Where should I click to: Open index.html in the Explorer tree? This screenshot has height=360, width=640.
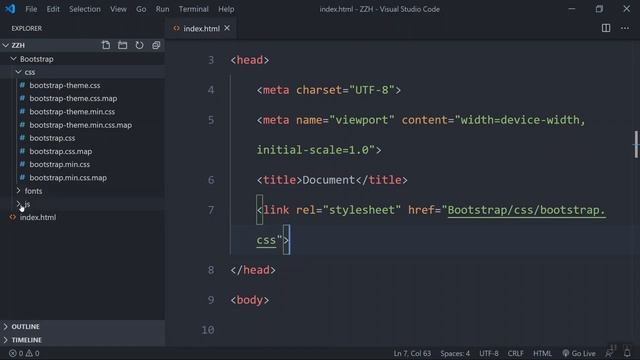pyautogui.click(x=38, y=217)
